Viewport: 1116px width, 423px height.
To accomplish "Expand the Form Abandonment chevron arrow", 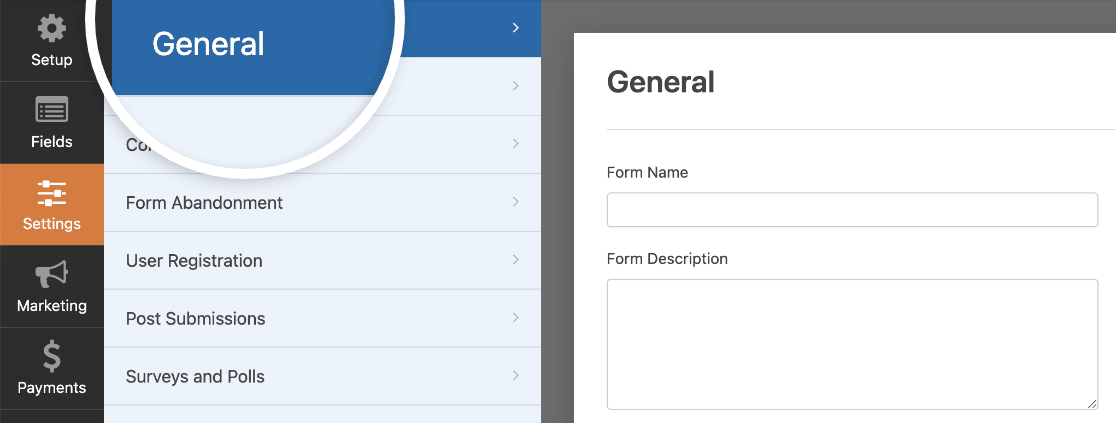I will coord(516,202).
